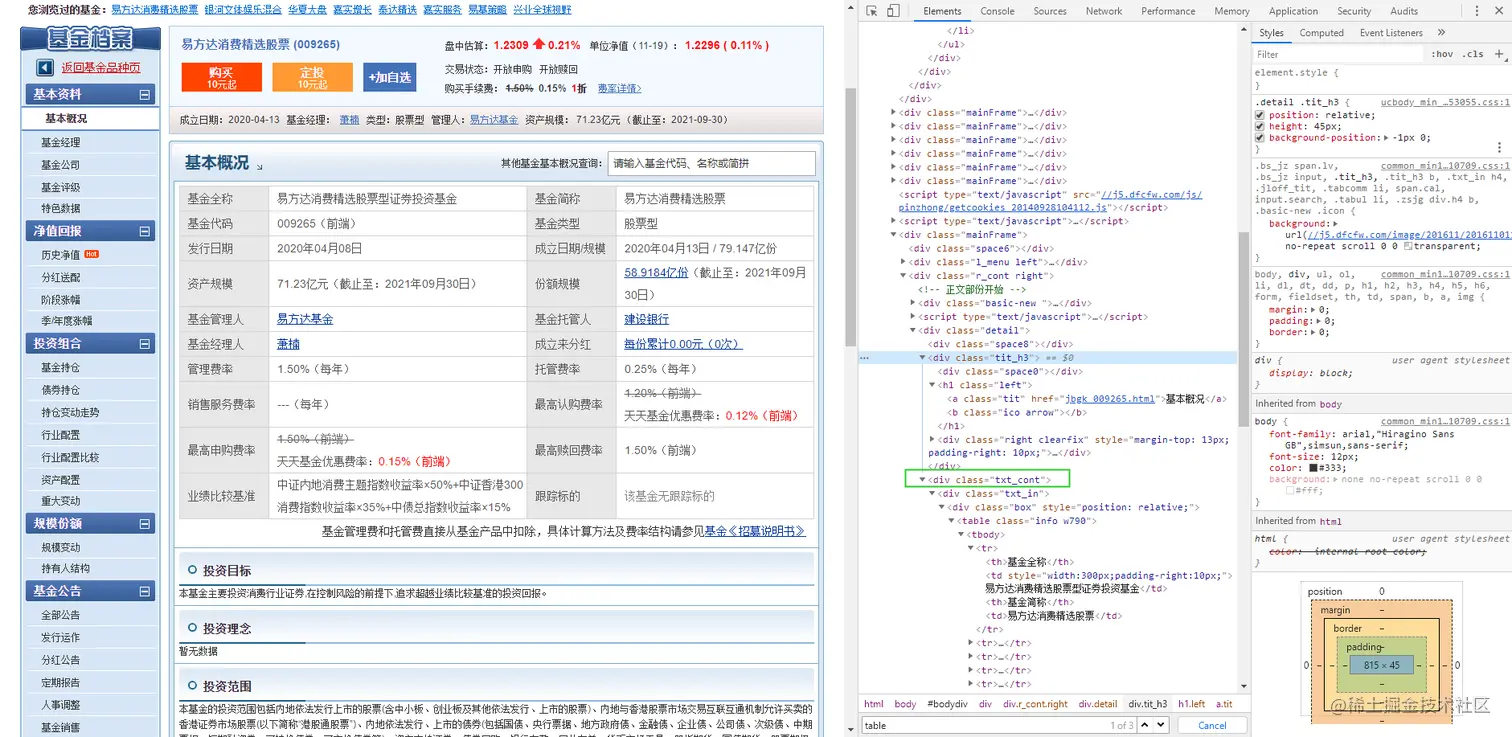The image size is (1512, 737).
Task: Open the 返回基金品种页 link
Action: coord(100,68)
